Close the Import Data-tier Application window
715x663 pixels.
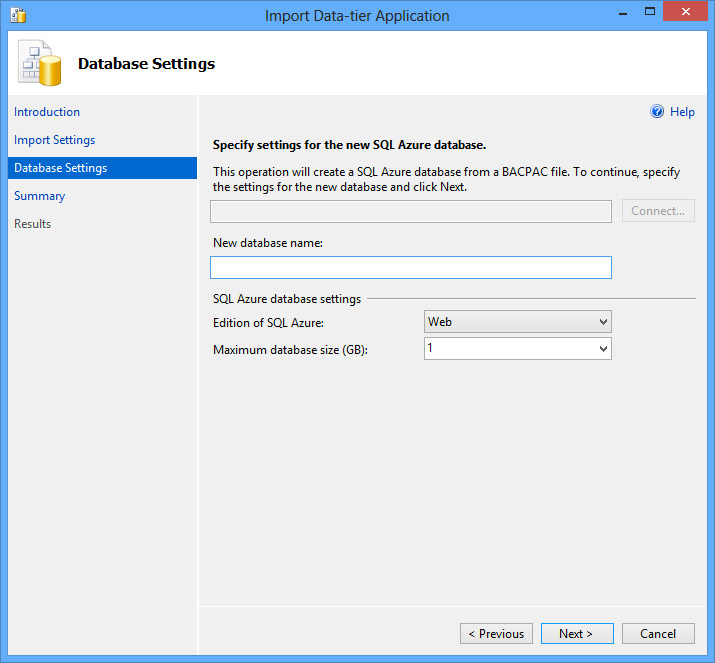[x=685, y=12]
